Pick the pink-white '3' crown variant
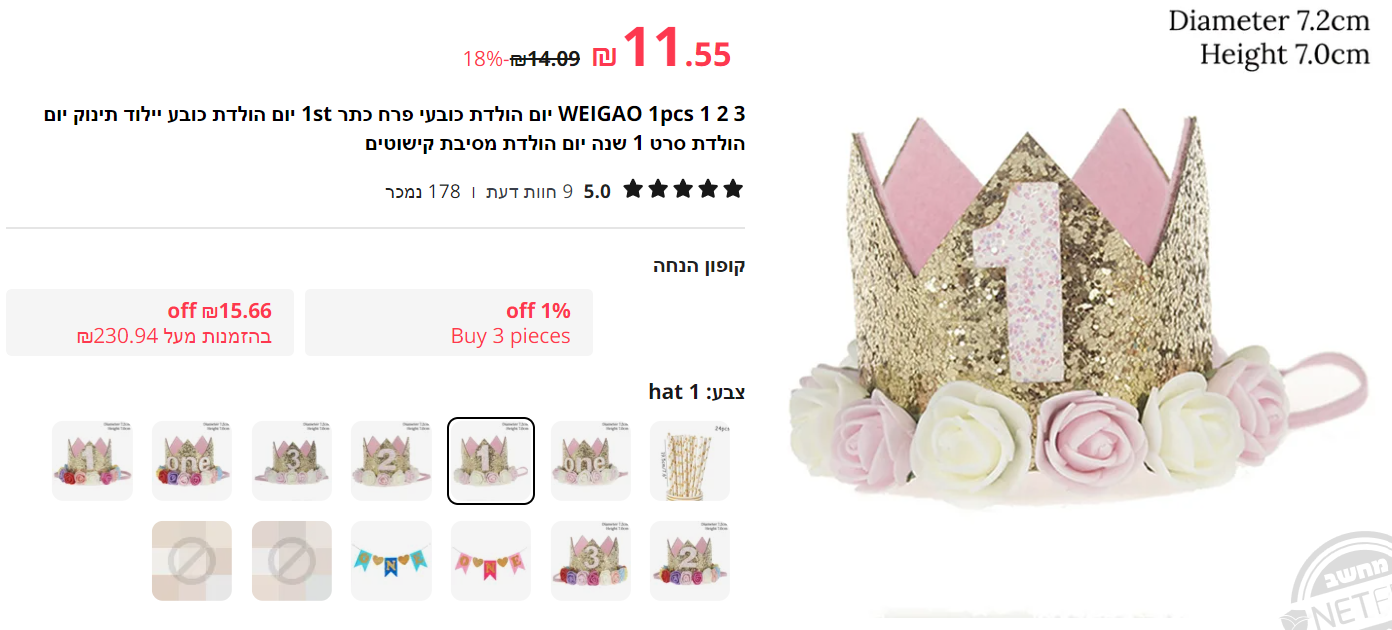Image resolution: width=1392 pixels, height=630 pixels. click(292, 461)
